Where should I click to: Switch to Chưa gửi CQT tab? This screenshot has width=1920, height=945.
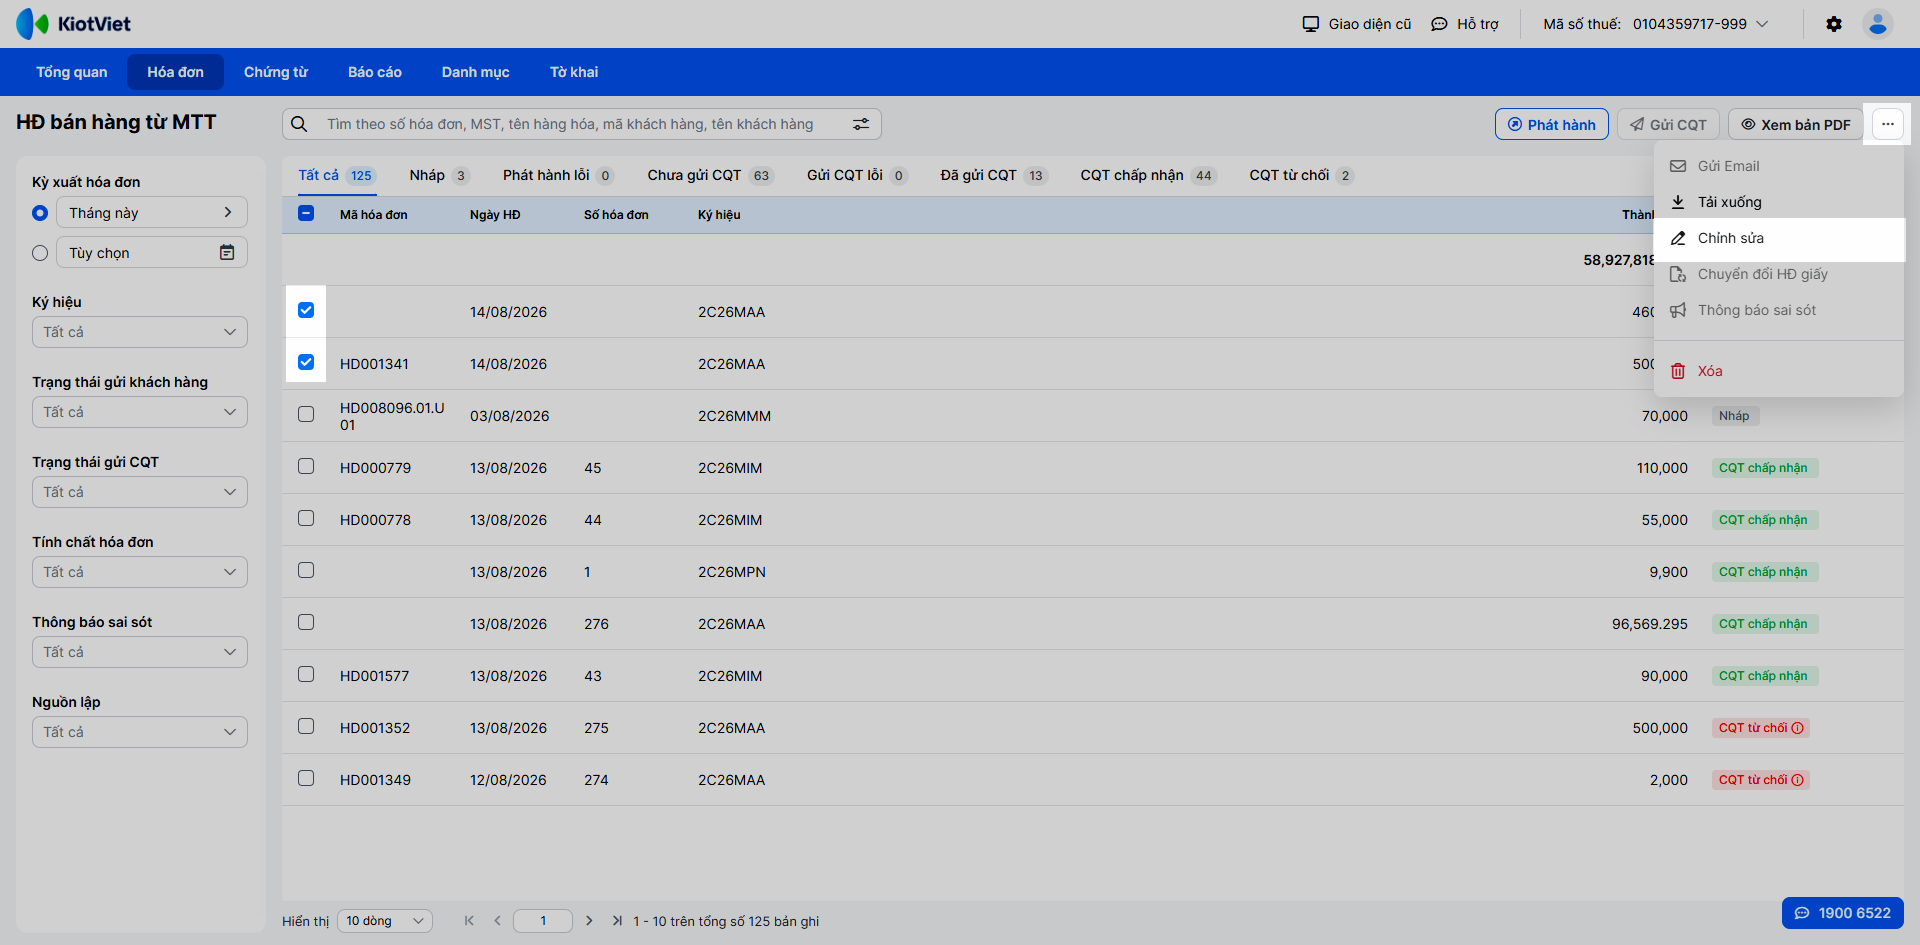(x=709, y=175)
